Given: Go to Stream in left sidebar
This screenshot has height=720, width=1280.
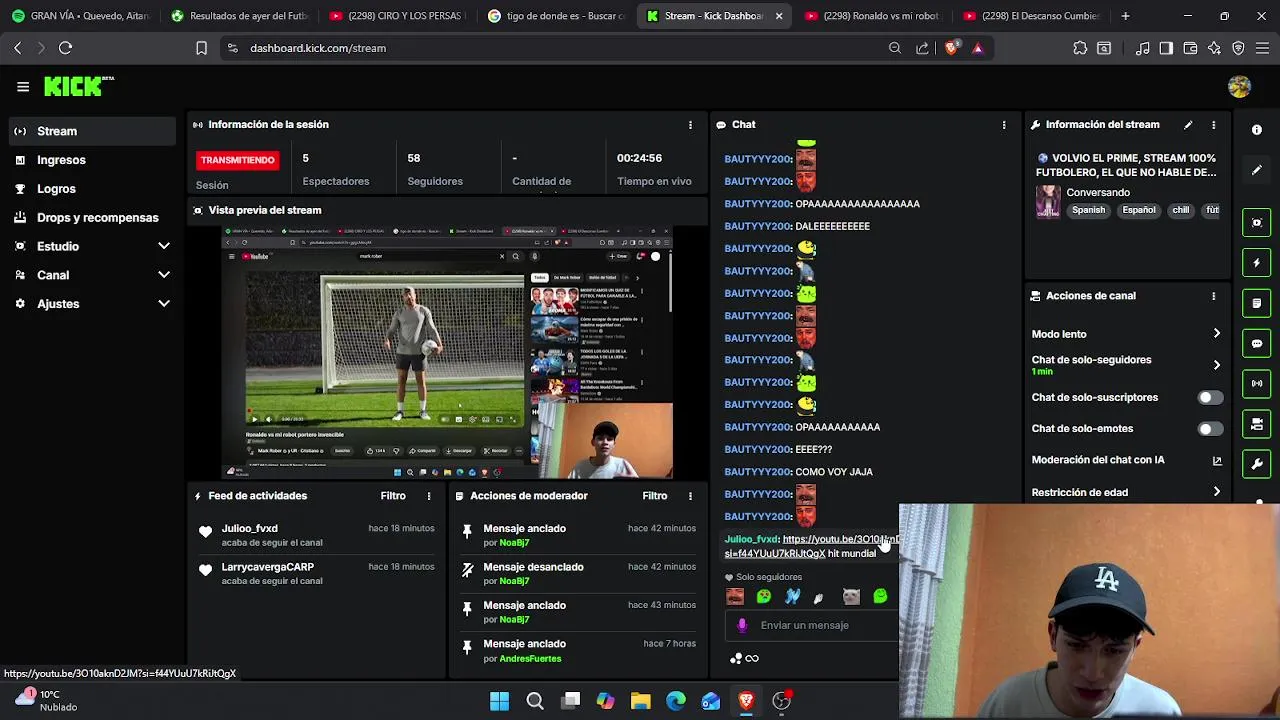Looking at the screenshot, I should (93, 131).
